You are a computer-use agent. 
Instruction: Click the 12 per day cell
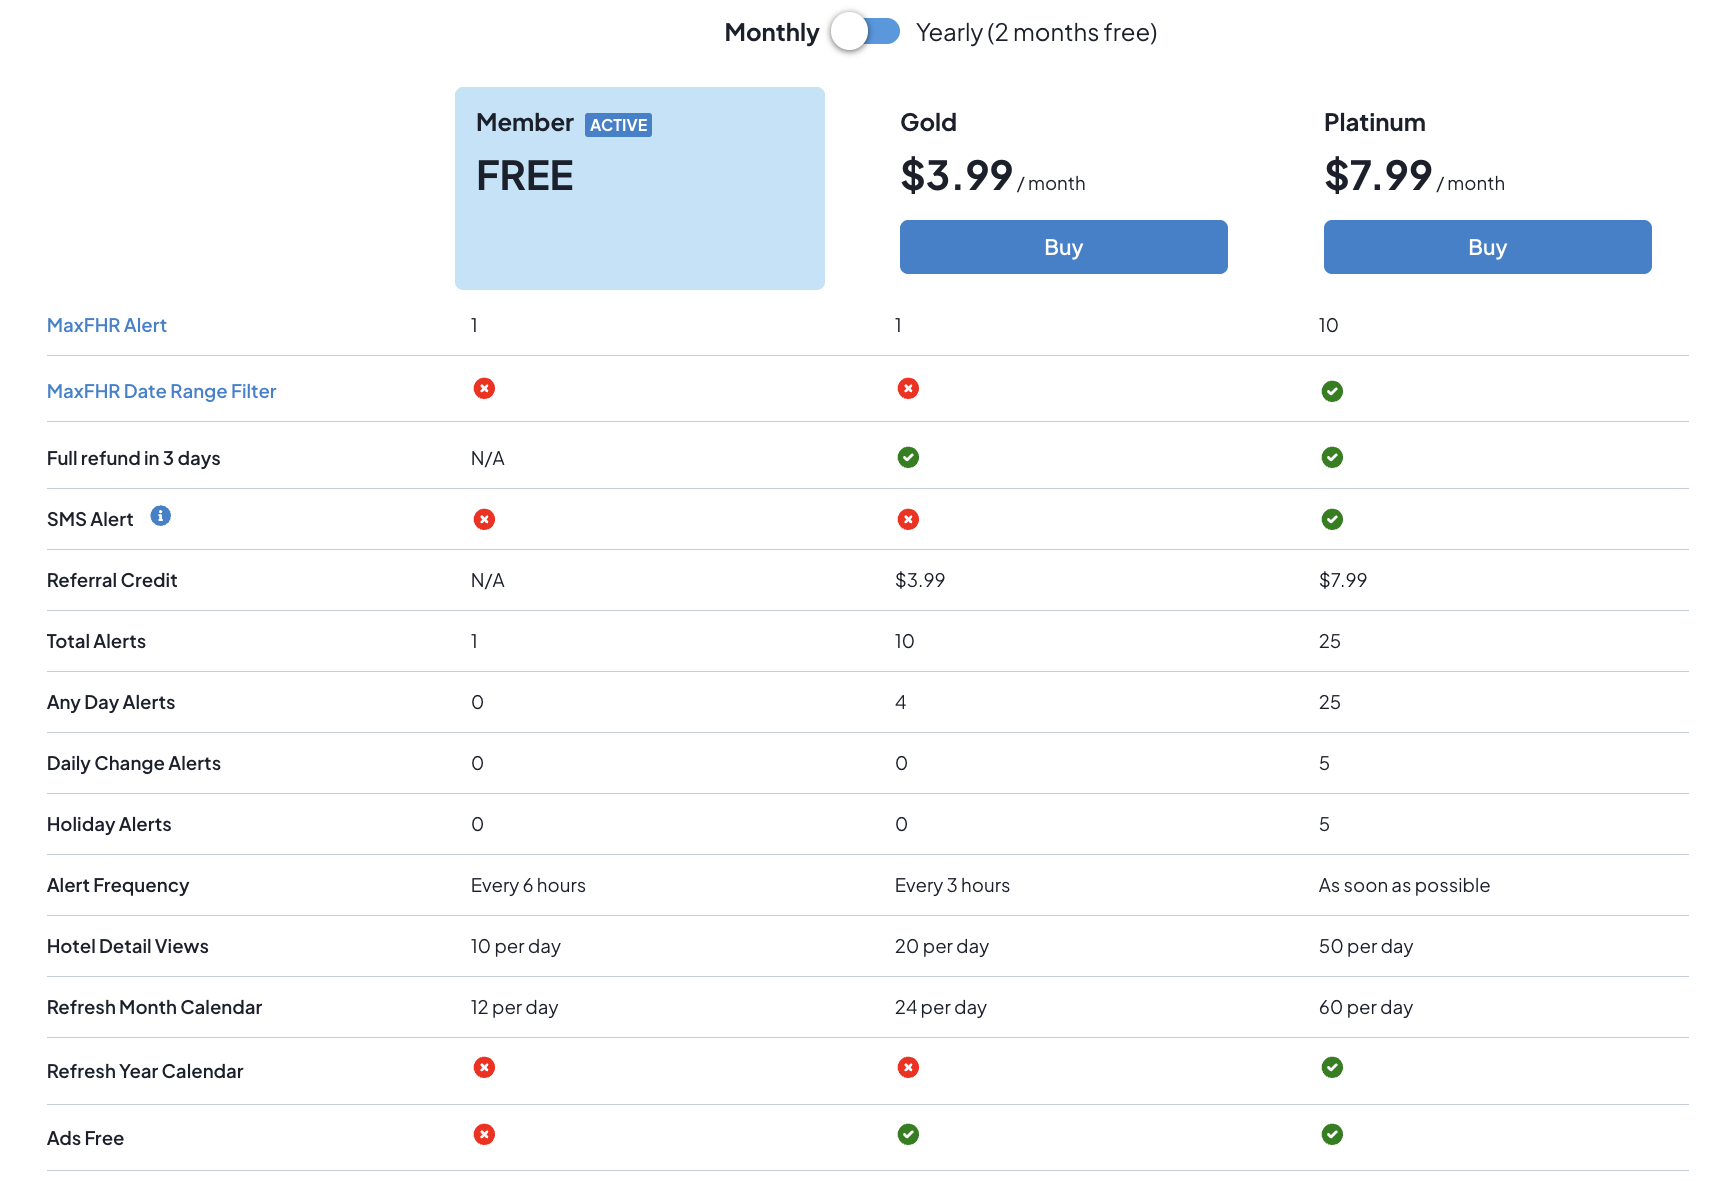point(514,1007)
